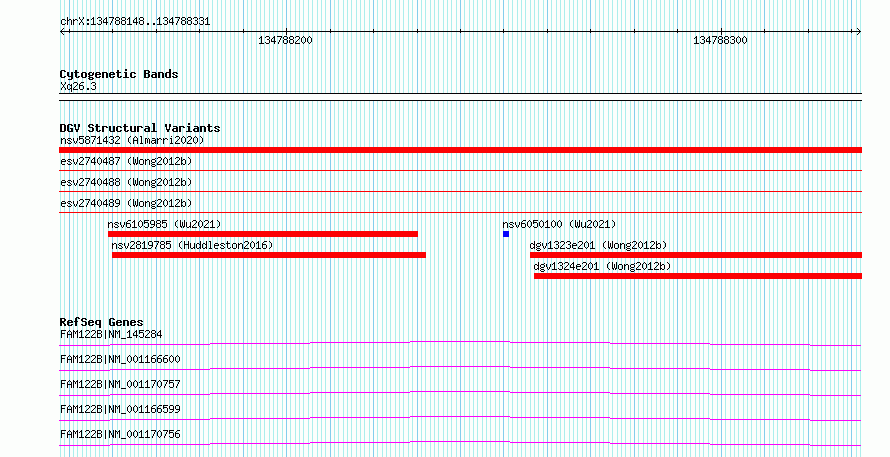Open variant nsv6105985 (Wu2021) label
This screenshot has height=457, width=890.
tap(165, 224)
